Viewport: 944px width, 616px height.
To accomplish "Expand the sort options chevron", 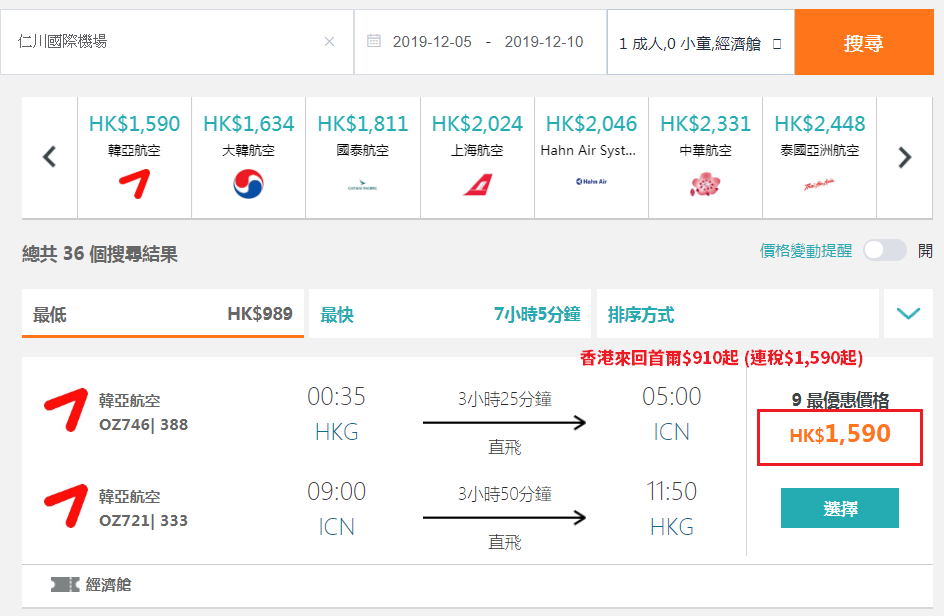I will 908,313.
